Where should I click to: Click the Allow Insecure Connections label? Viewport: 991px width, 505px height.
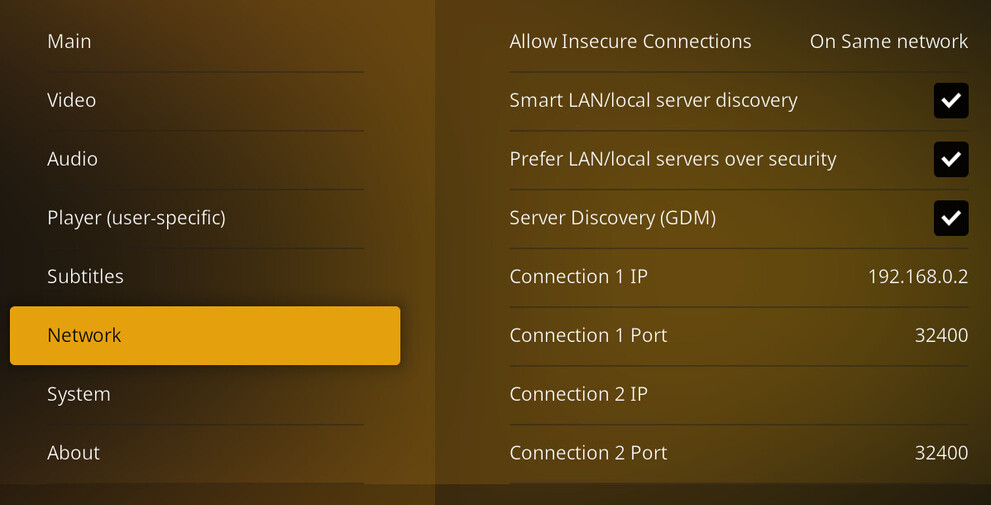tap(630, 41)
